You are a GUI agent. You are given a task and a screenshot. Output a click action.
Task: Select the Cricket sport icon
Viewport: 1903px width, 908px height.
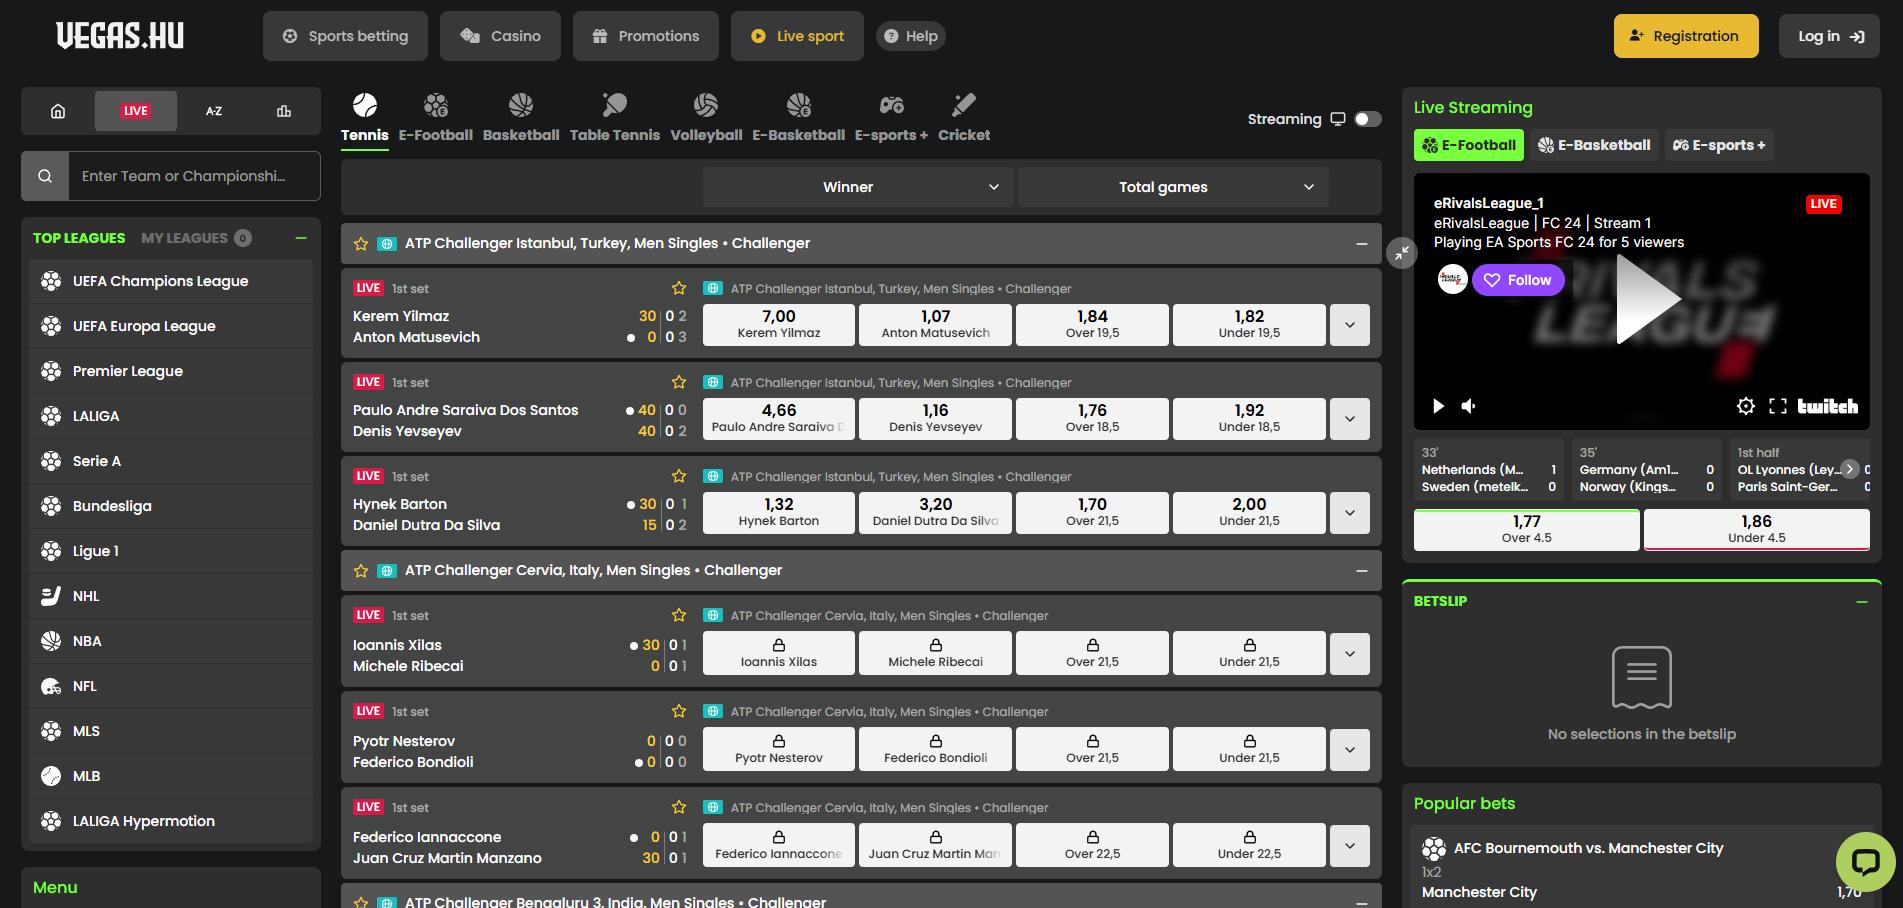[964, 105]
